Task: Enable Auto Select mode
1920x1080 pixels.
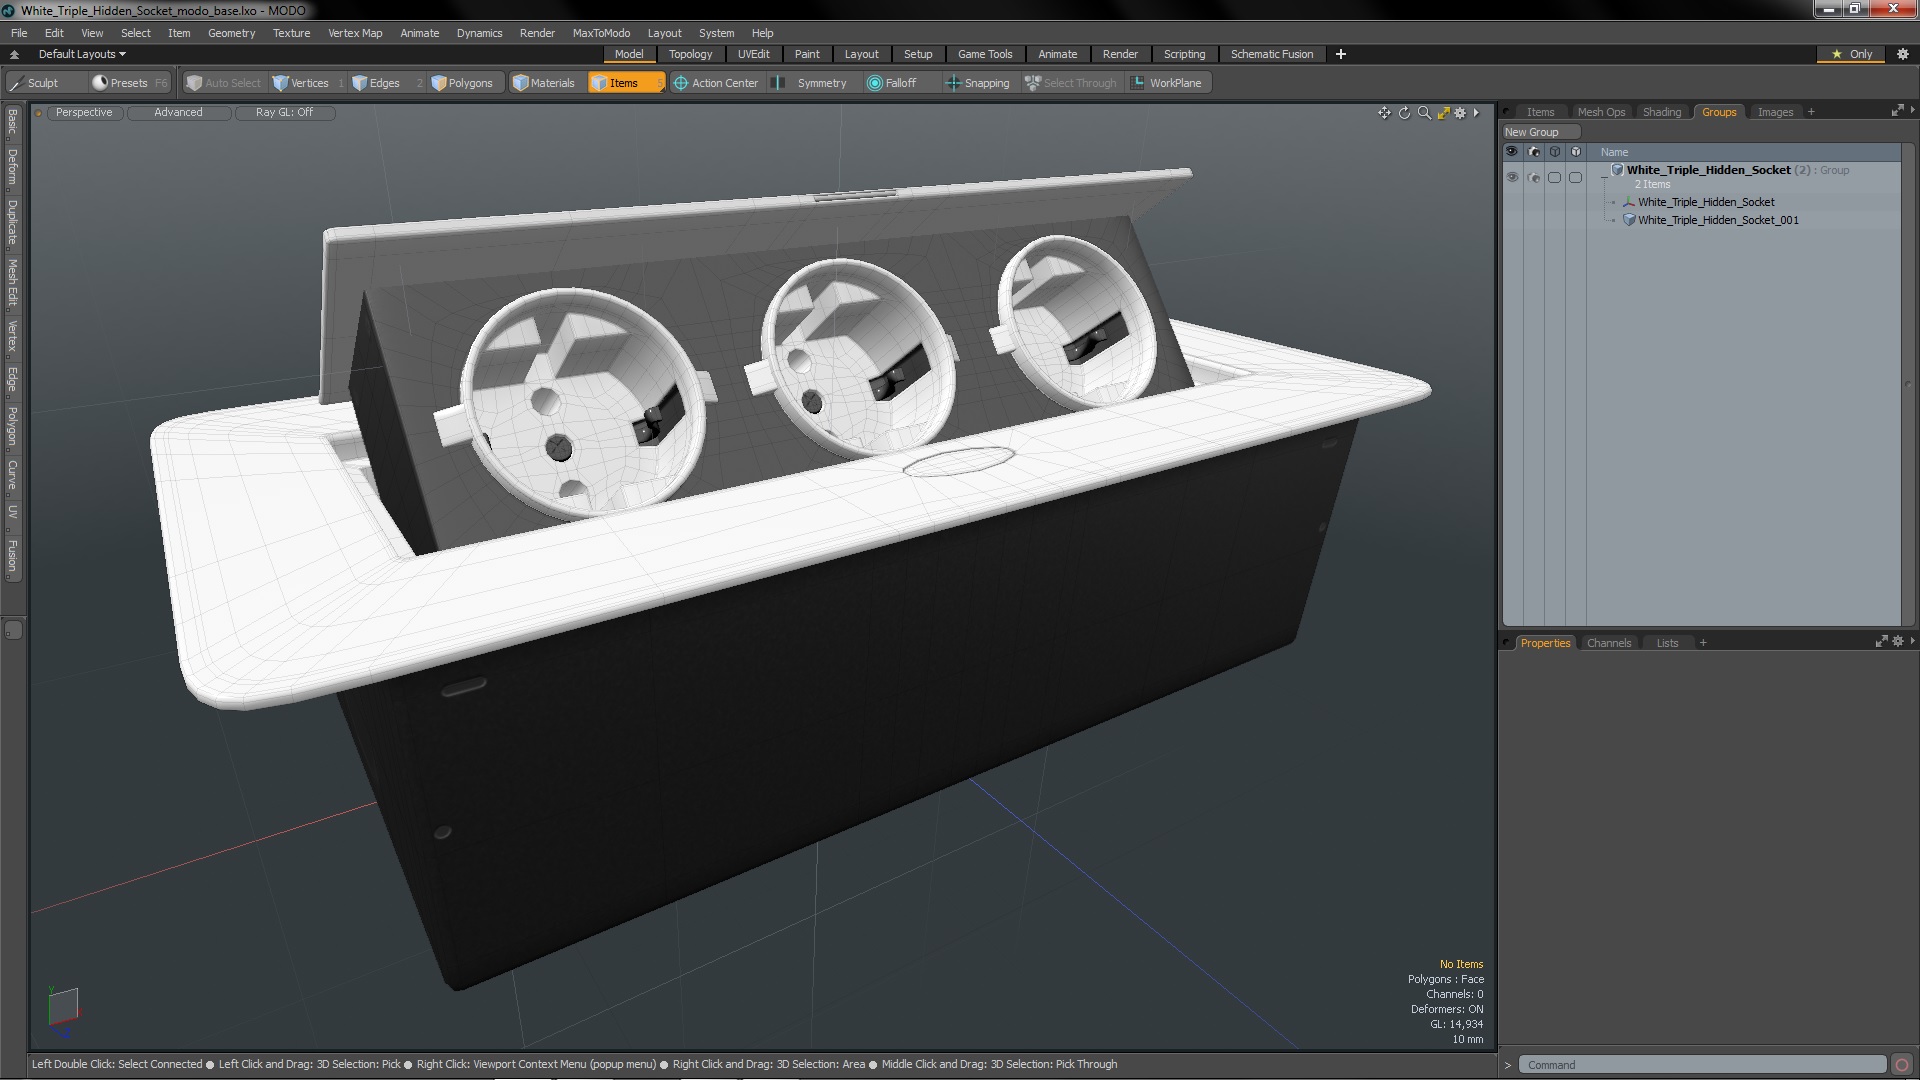Action: (224, 83)
